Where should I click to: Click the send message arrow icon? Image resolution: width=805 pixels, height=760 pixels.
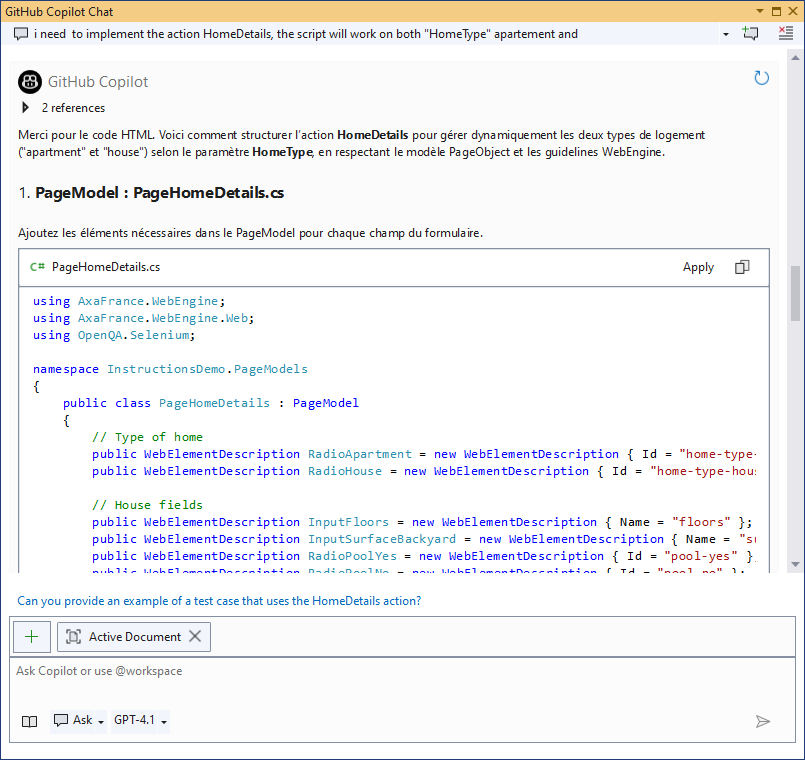763,721
